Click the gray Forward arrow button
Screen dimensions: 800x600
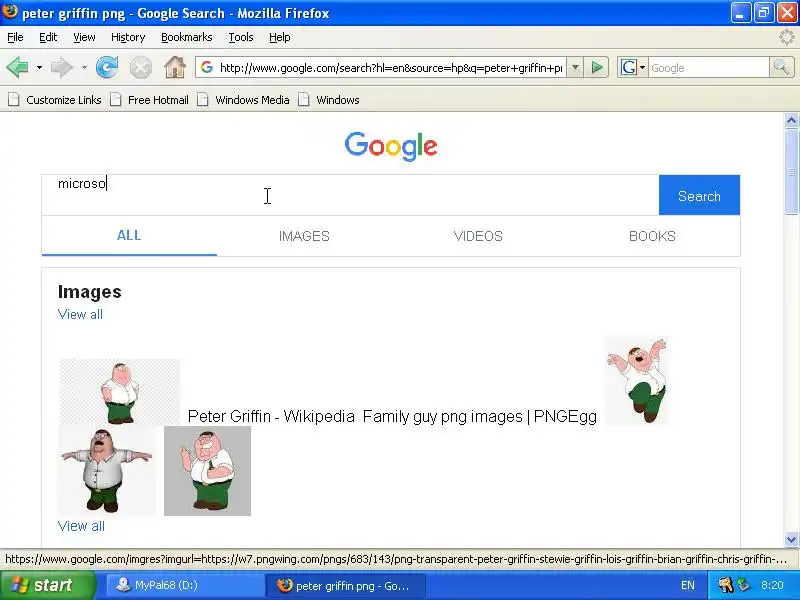click(61, 67)
